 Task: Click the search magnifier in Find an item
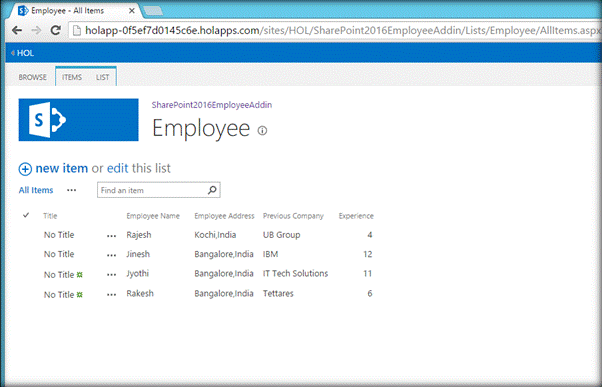[212, 190]
